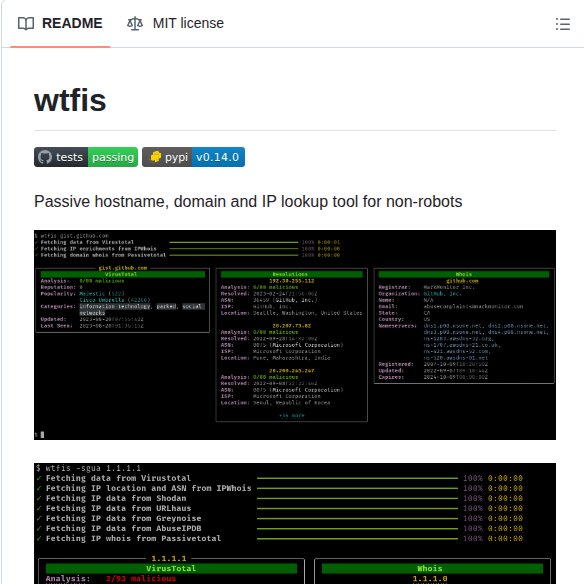Click the +34 more link in Resolutions
Viewport: 584px width, 584px height.
(x=292, y=415)
